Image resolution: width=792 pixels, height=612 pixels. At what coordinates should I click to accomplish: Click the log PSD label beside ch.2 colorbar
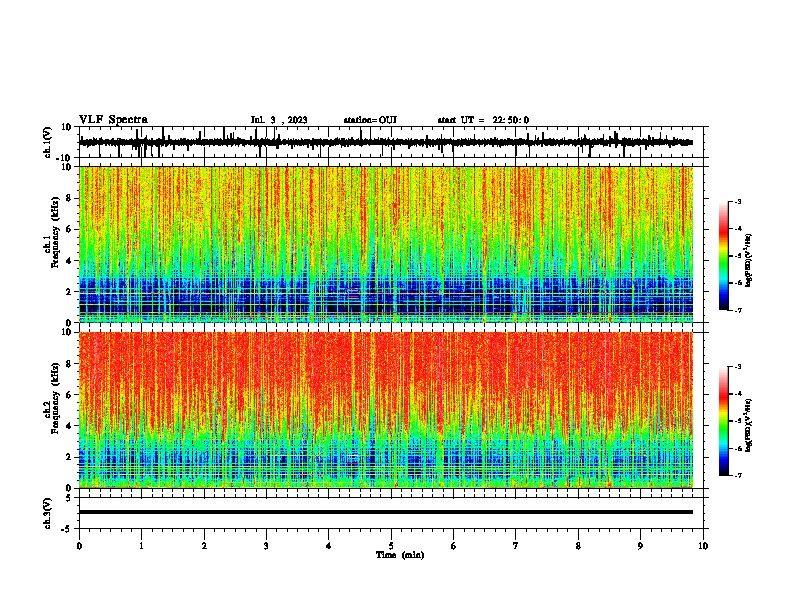click(748, 425)
